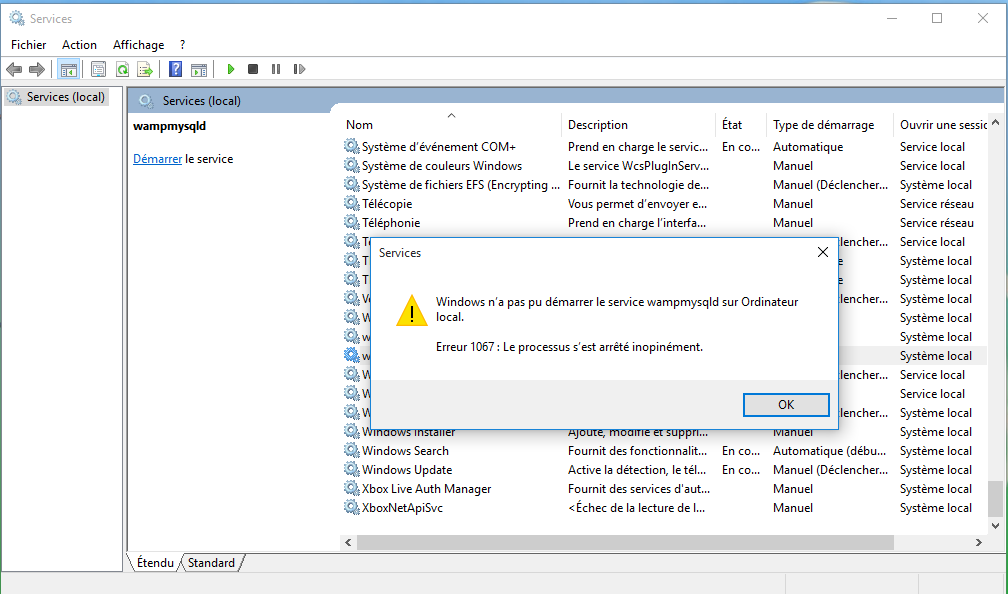Toggle the show/hide console tree button
1008x594 pixels.
(69, 69)
